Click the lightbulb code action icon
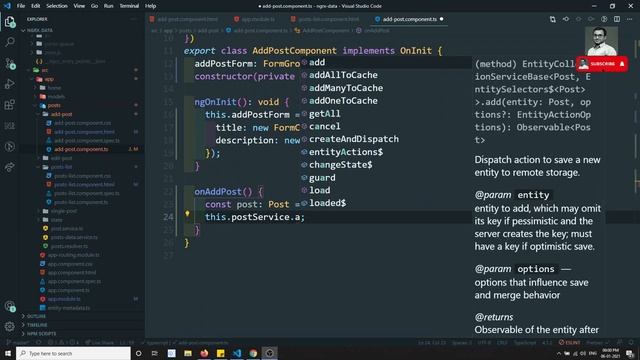Image resolution: width=640 pixels, height=360 pixels. pyautogui.click(x=187, y=213)
